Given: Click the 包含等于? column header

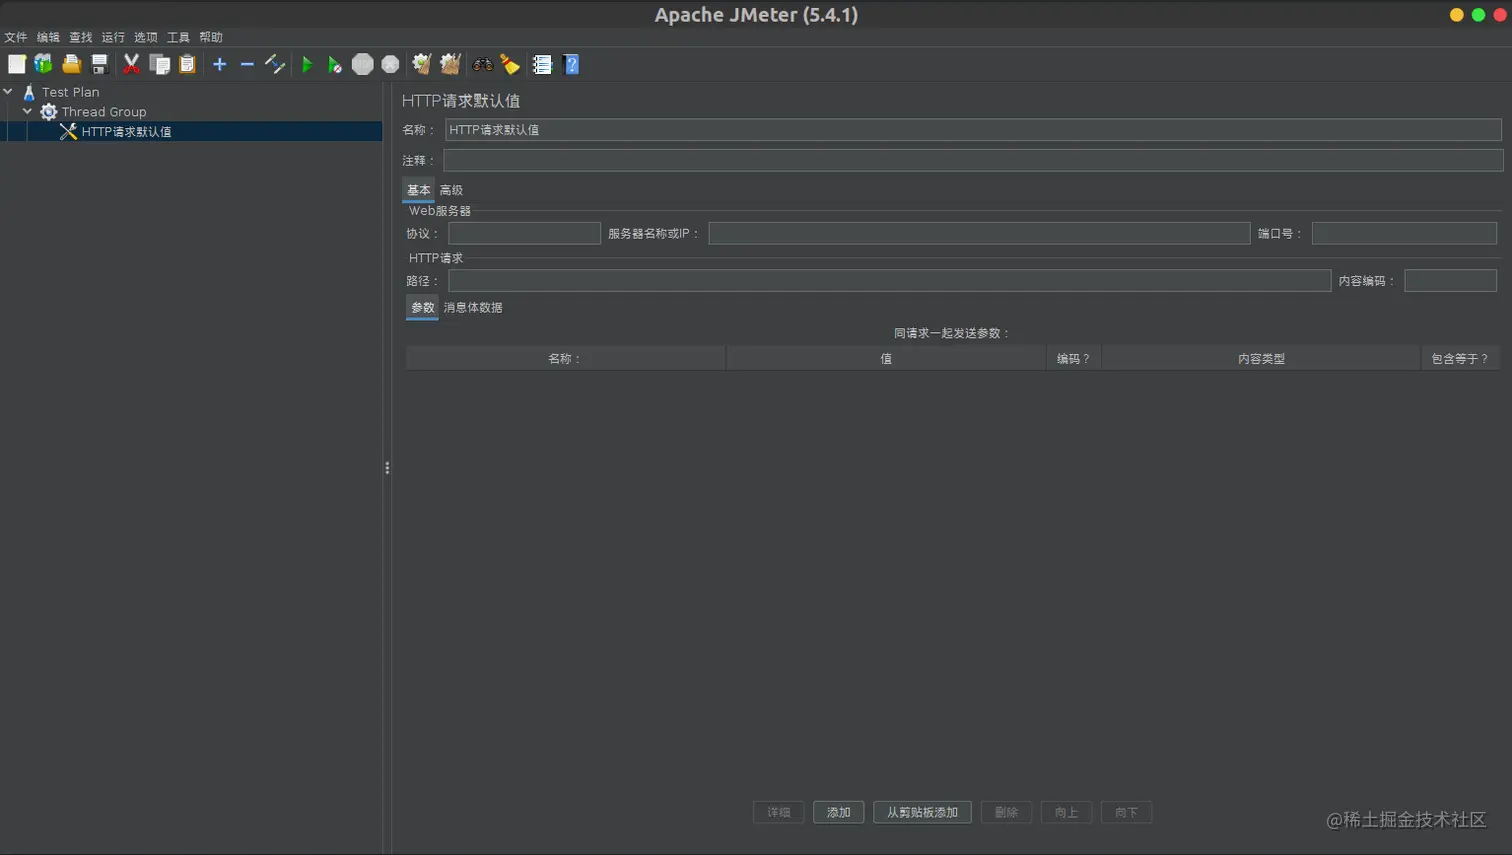Looking at the screenshot, I should pyautogui.click(x=1460, y=358).
